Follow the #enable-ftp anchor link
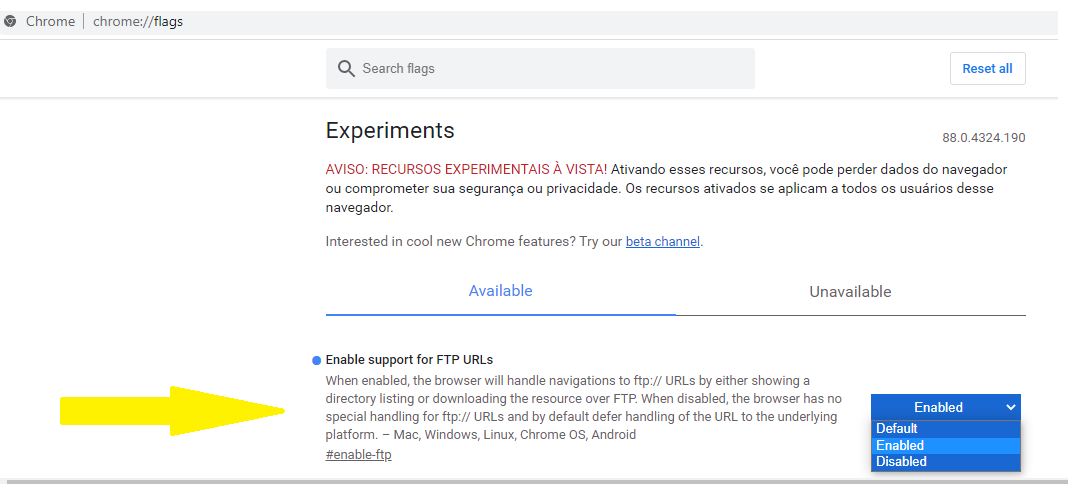 pos(358,455)
